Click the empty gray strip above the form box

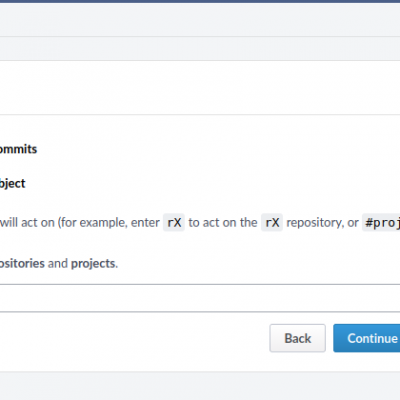tap(200, 48)
